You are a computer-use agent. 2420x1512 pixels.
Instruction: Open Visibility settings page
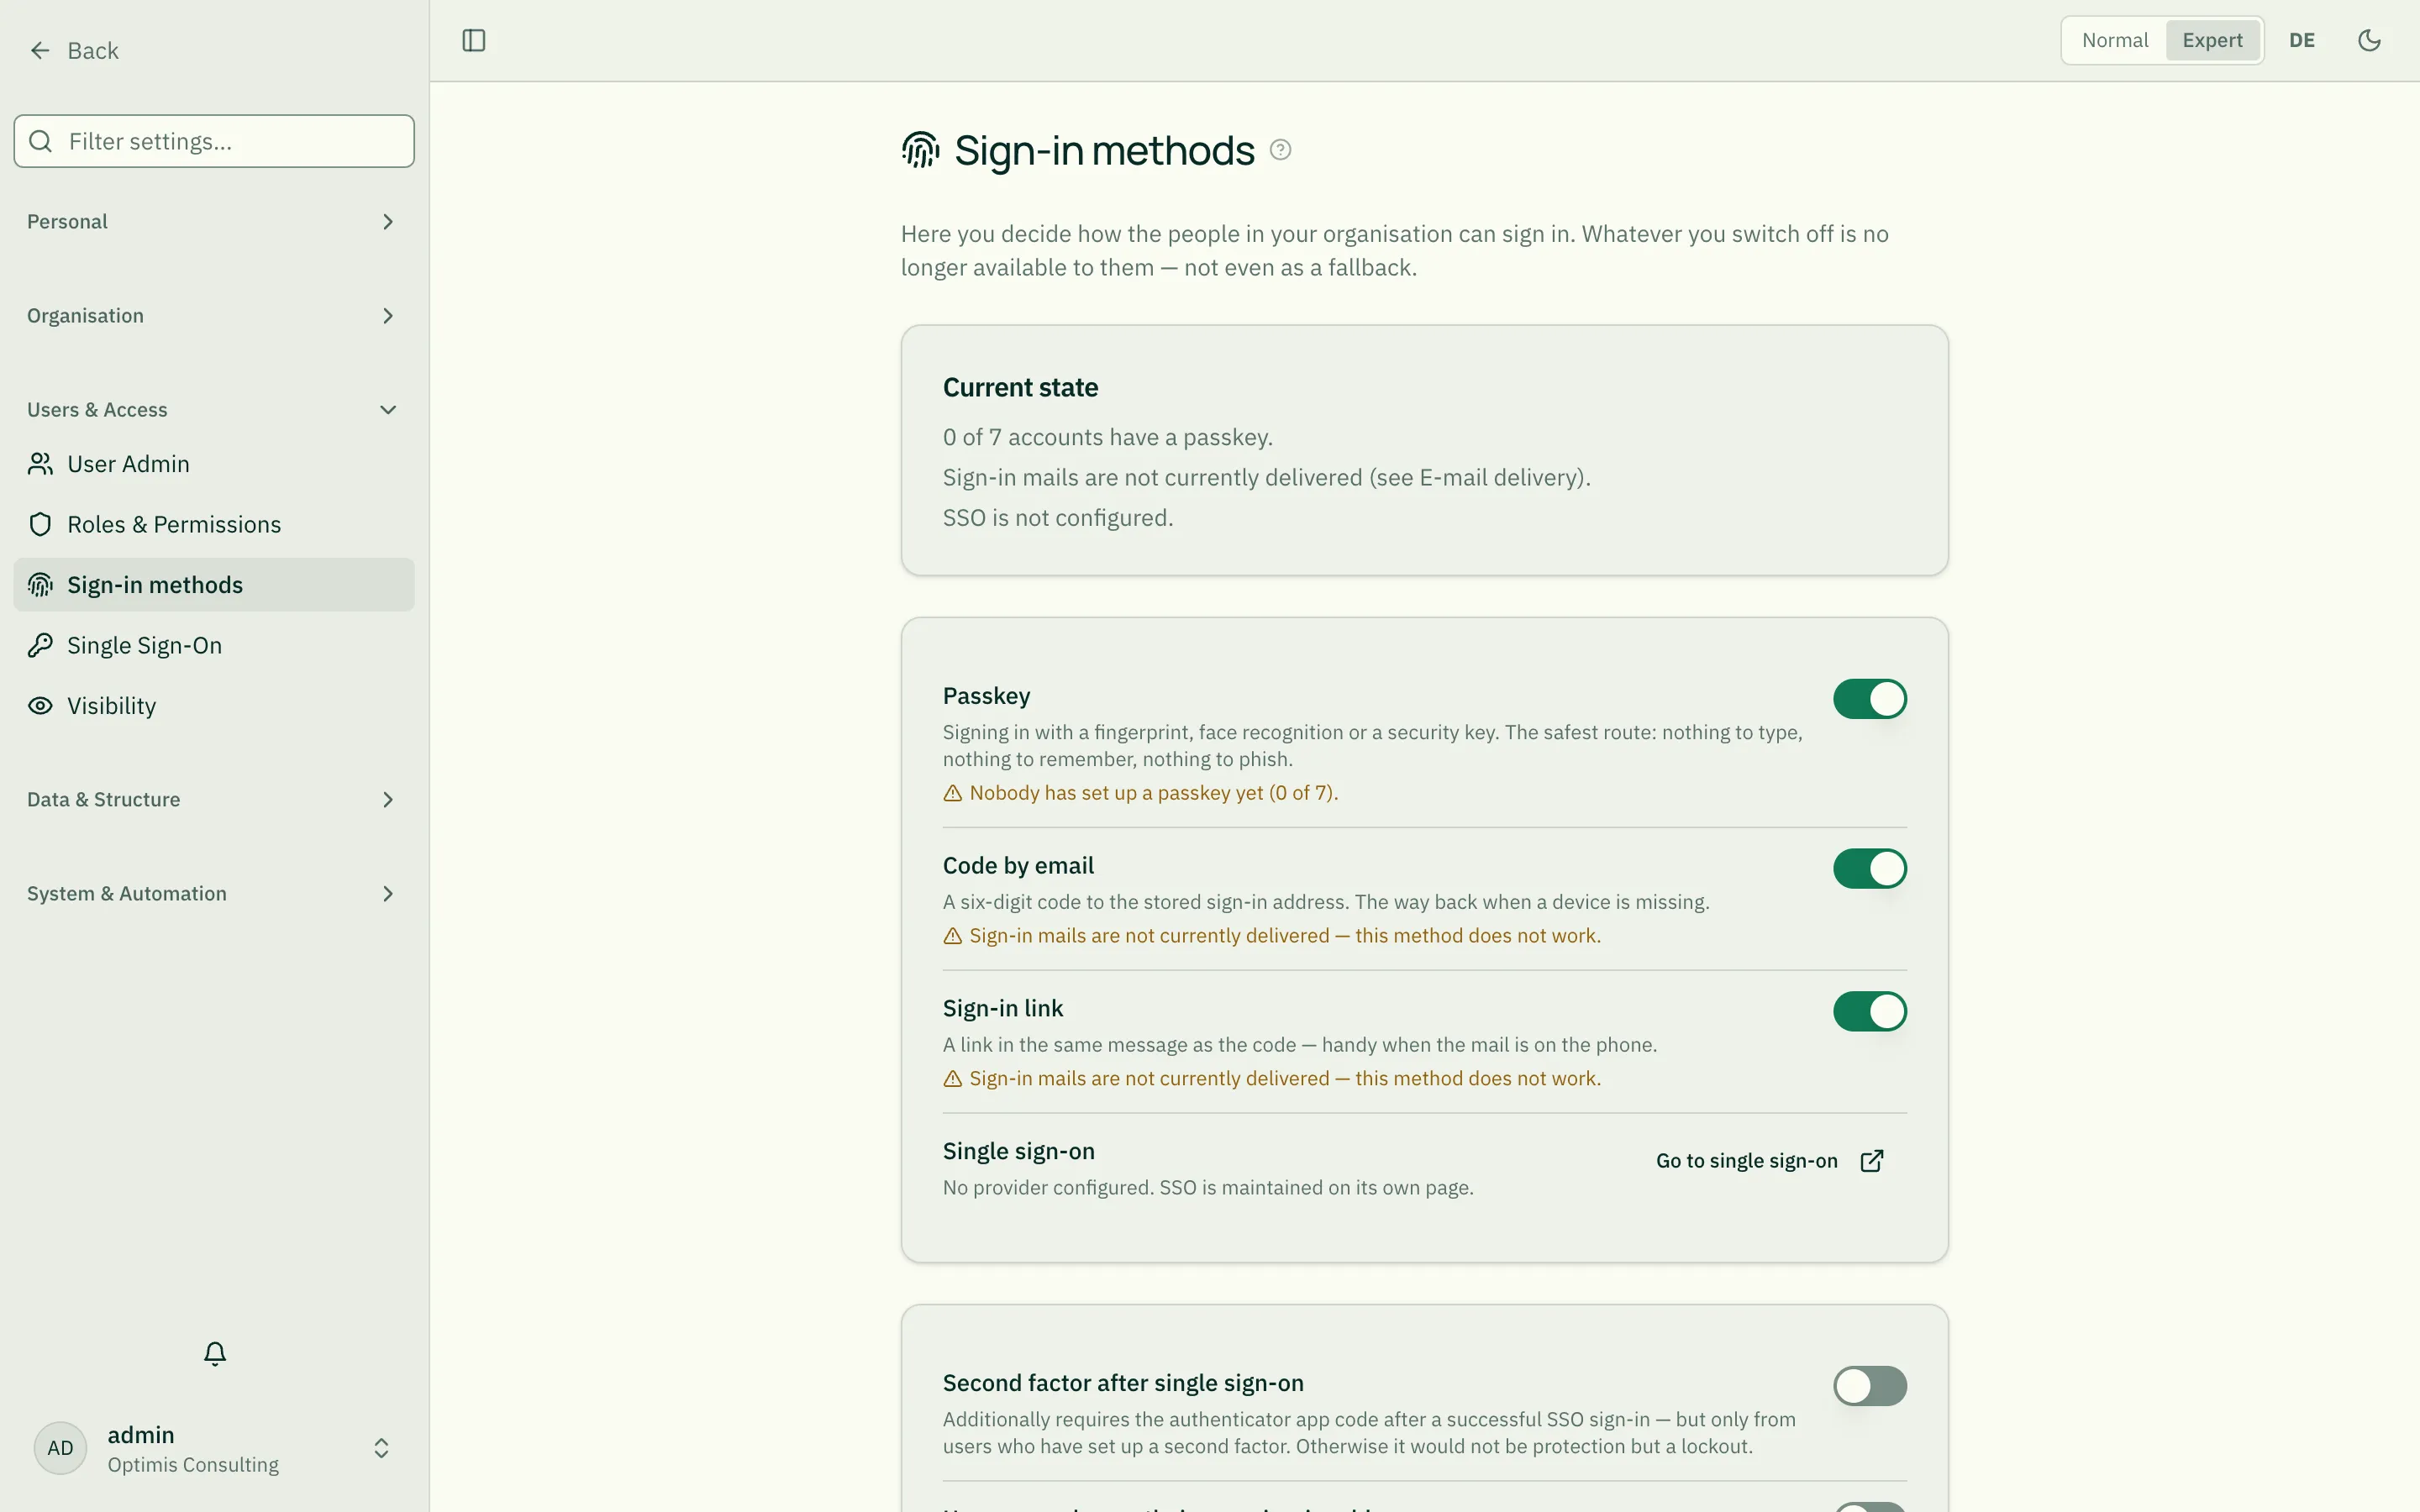click(x=214, y=706)
